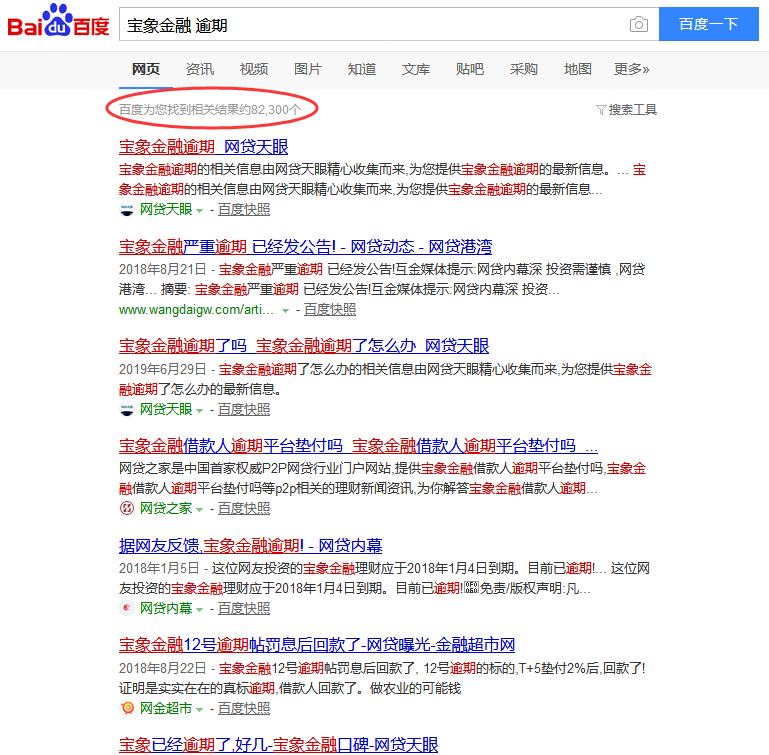Switch to the 资讯 tab
This screenshot has width=769, height=755.
200,69
